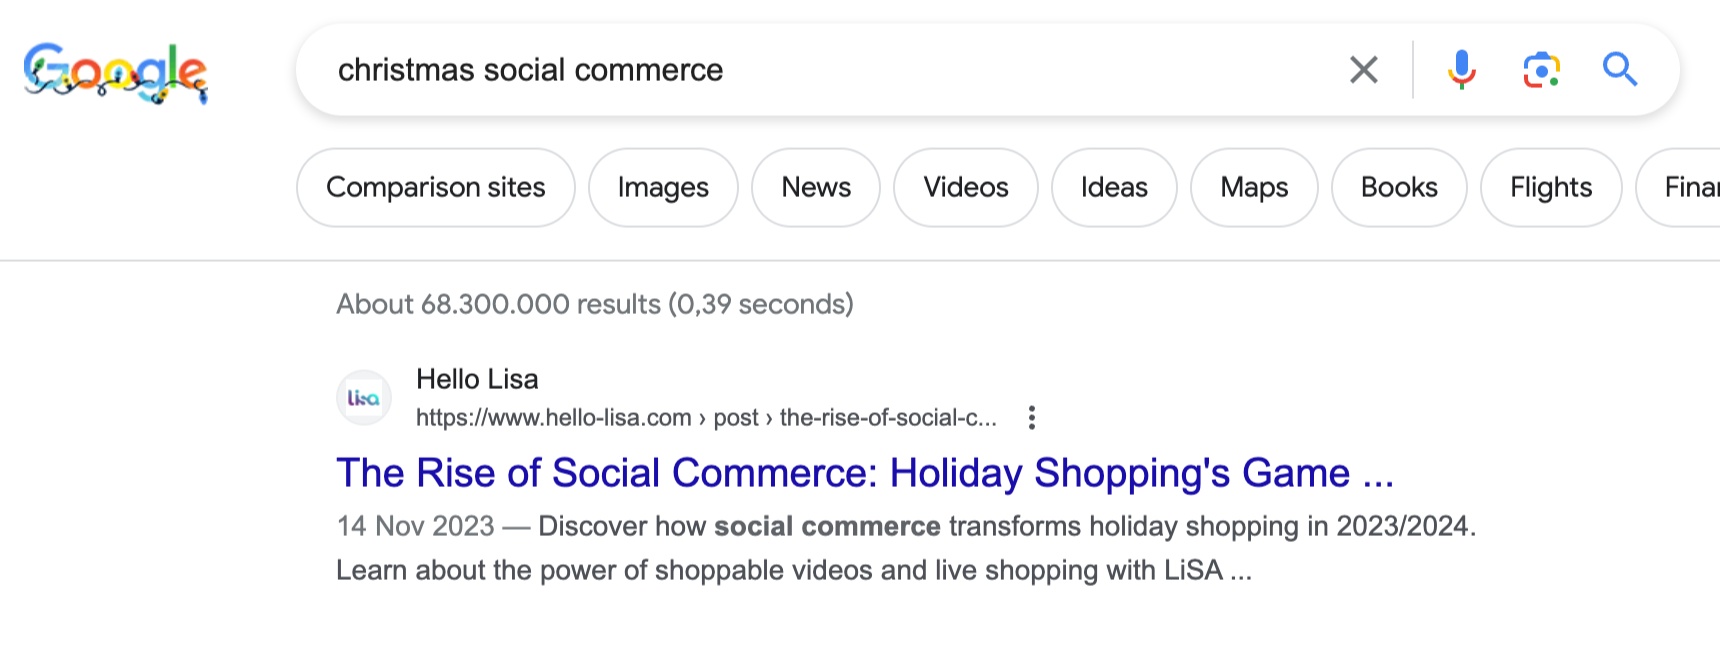
Task: Click the Google holiday doodle logo
Action: tap(115, 72)
